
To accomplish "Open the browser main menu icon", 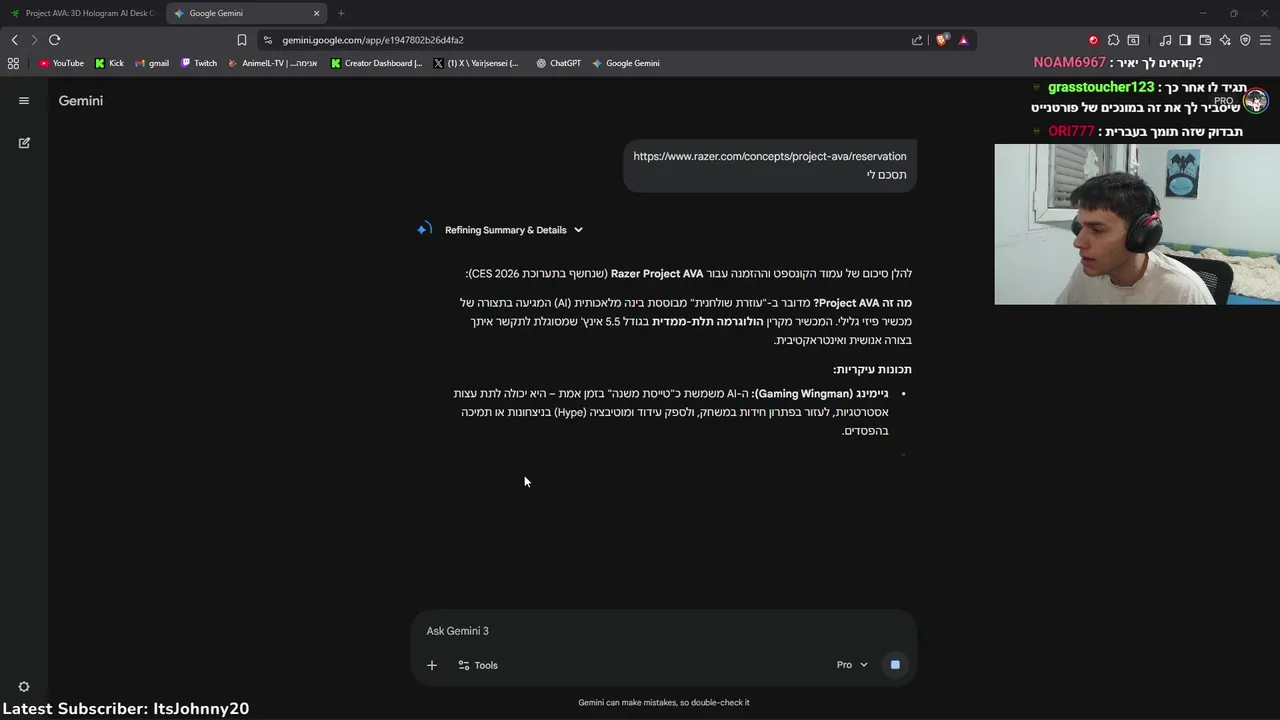I will (x=1265, y=40).
